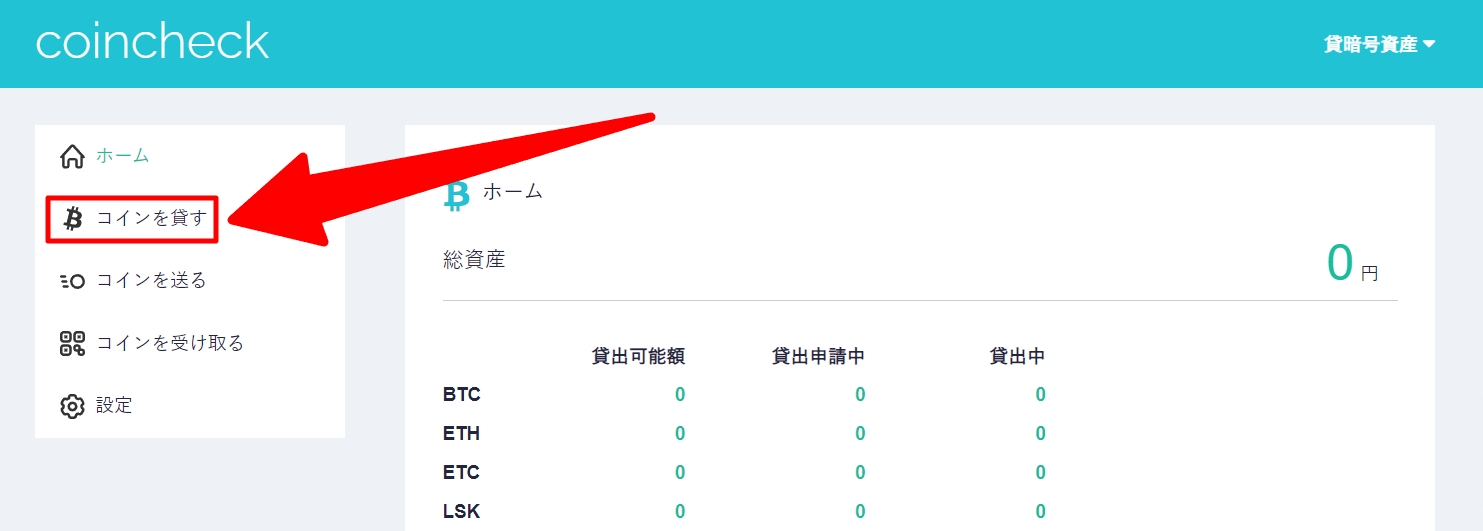Click the Bitcoin icon beside コインを貸す
The image size is (1483, 531).
point(72,218)
